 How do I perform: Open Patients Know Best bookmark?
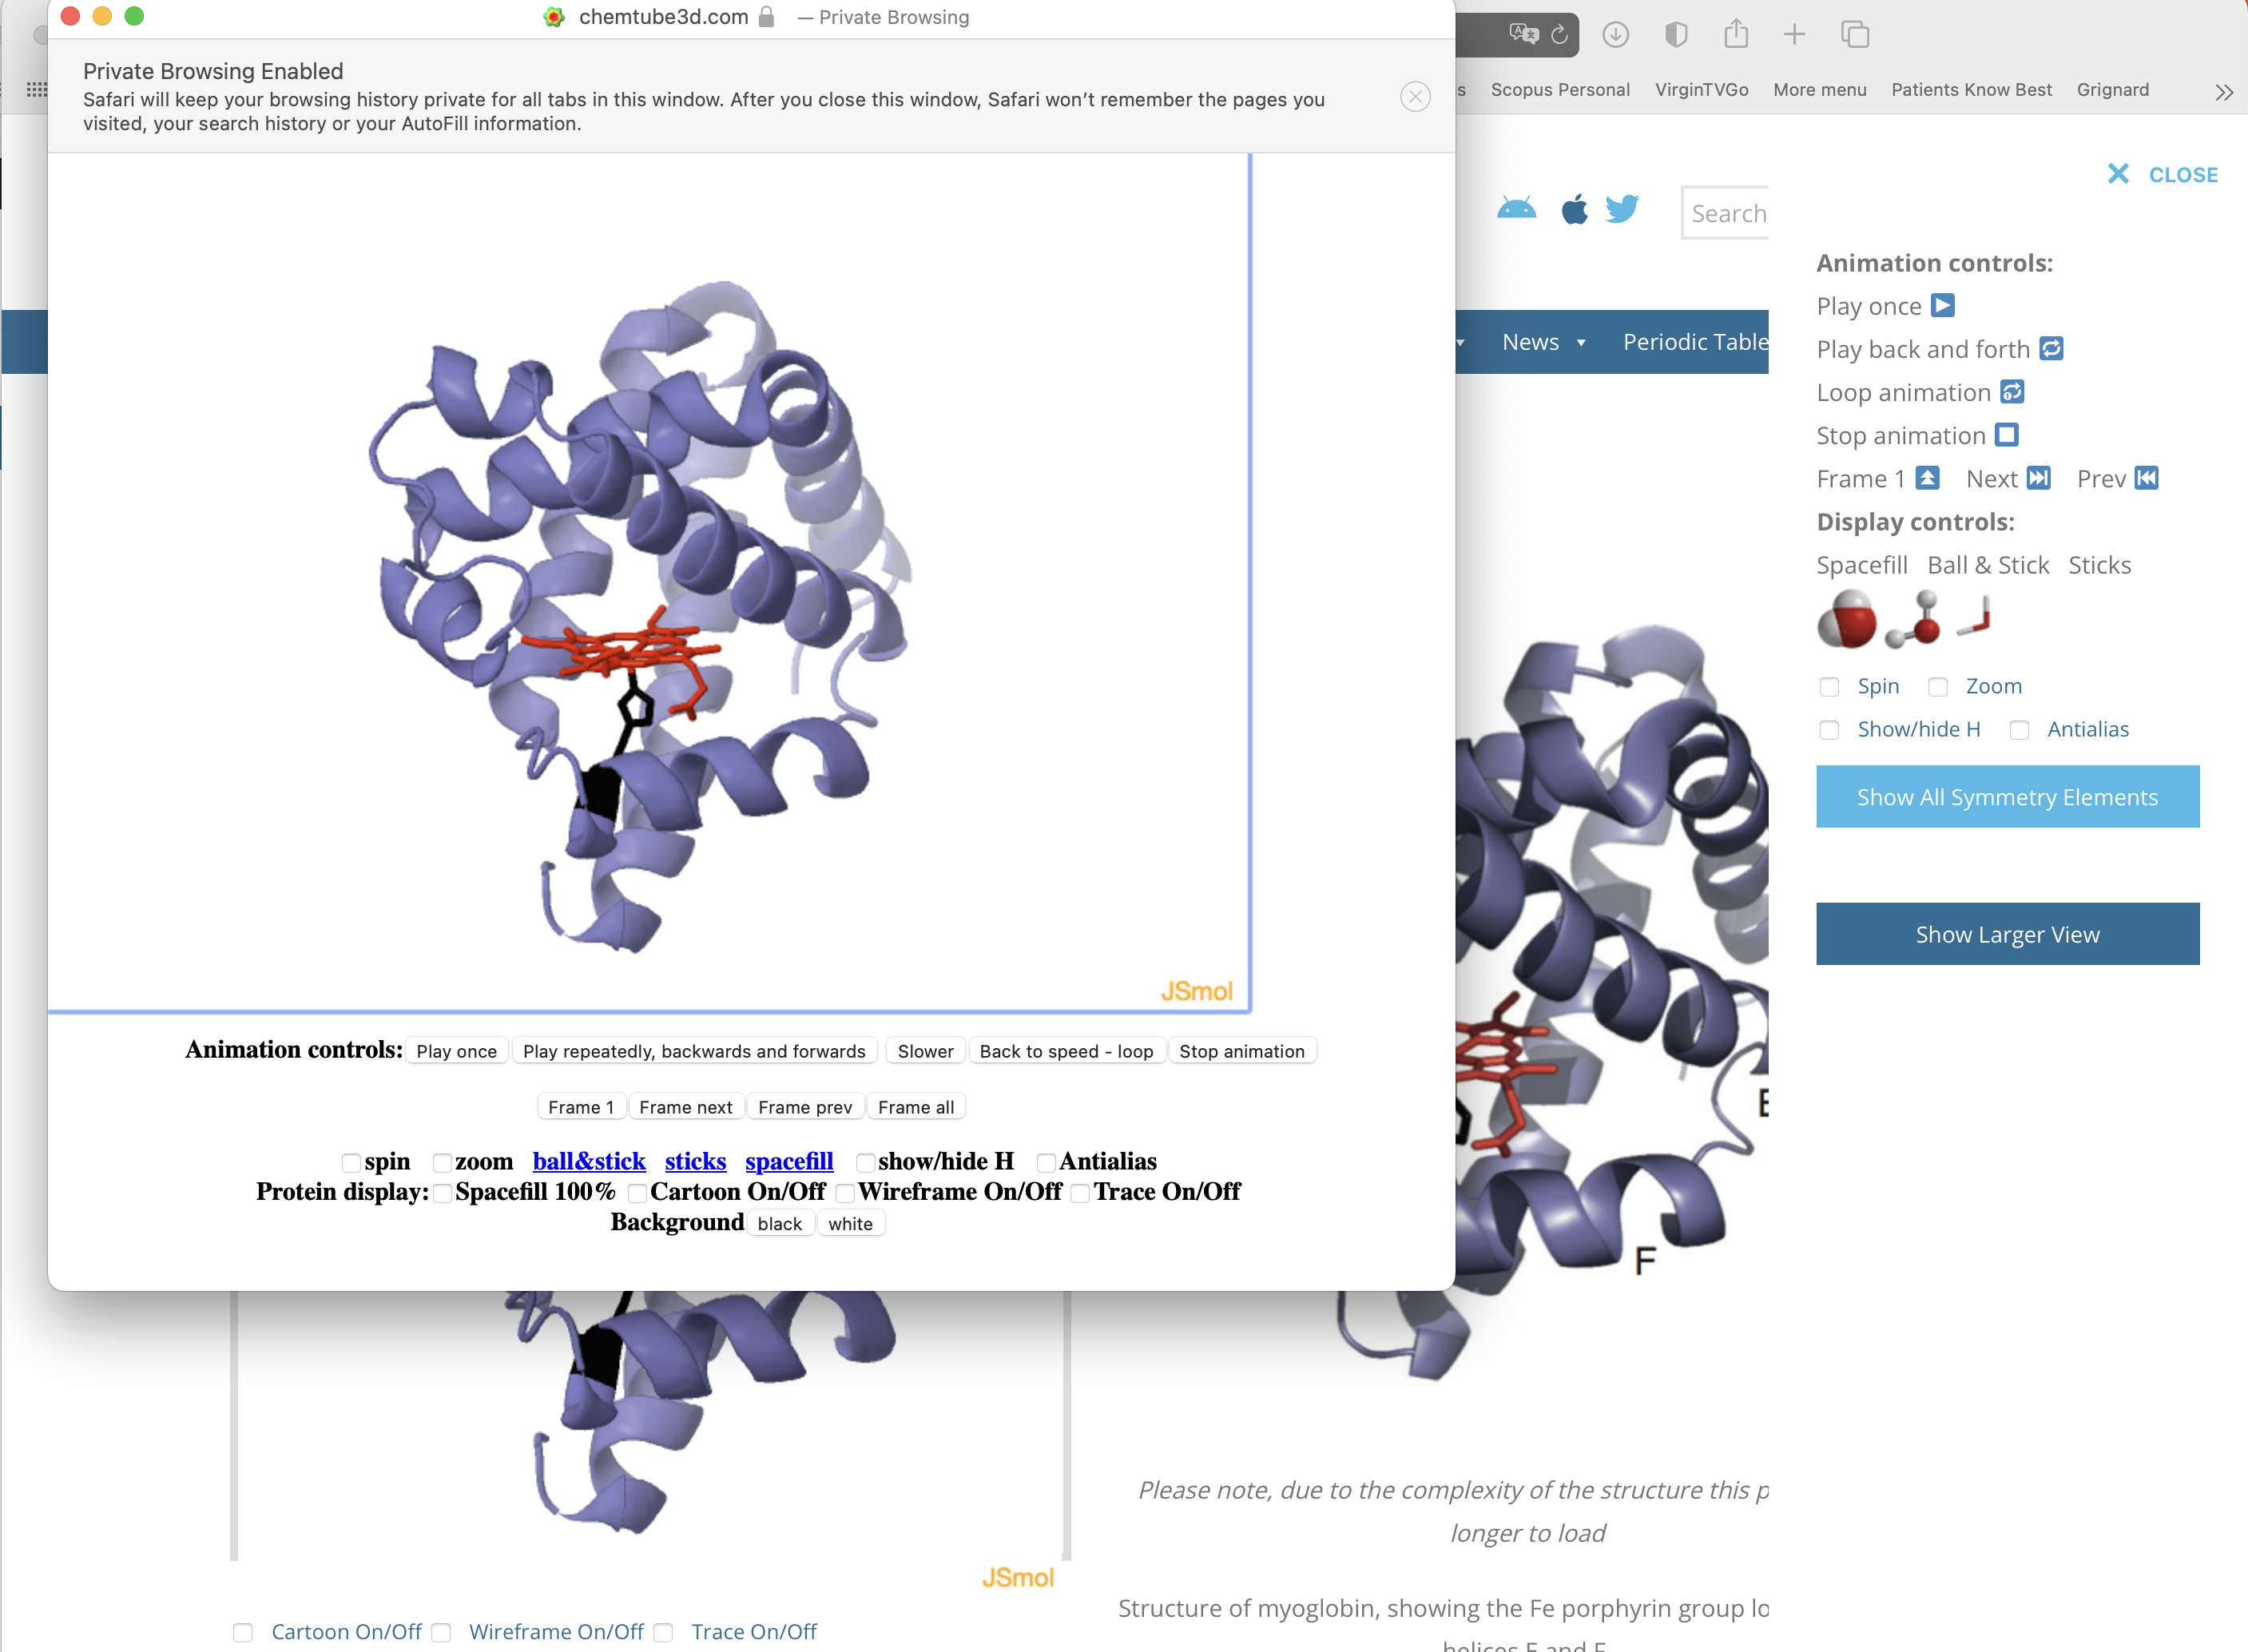coord(1971,90)
